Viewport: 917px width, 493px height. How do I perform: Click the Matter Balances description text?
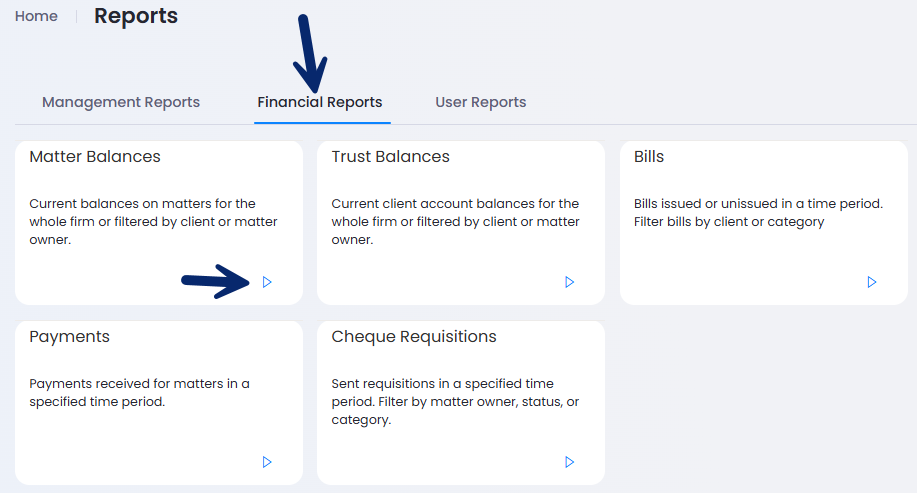153,222
